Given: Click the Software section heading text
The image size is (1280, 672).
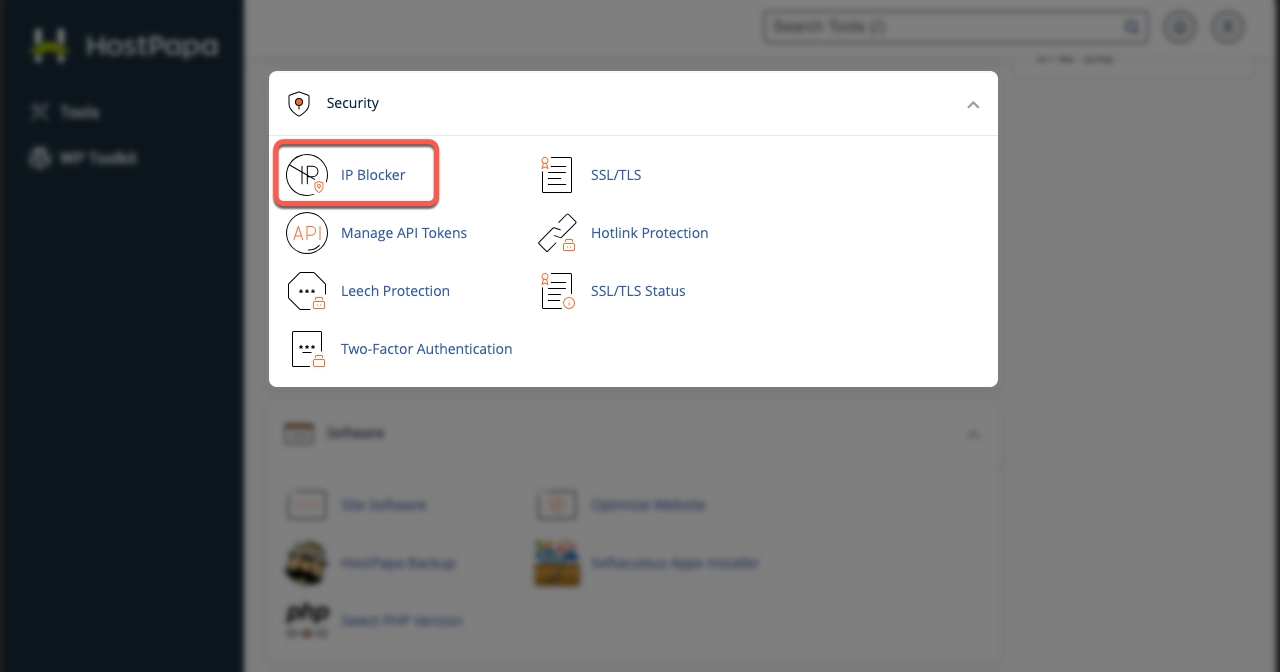Looking at the screenshot, I should coord(356,433).
